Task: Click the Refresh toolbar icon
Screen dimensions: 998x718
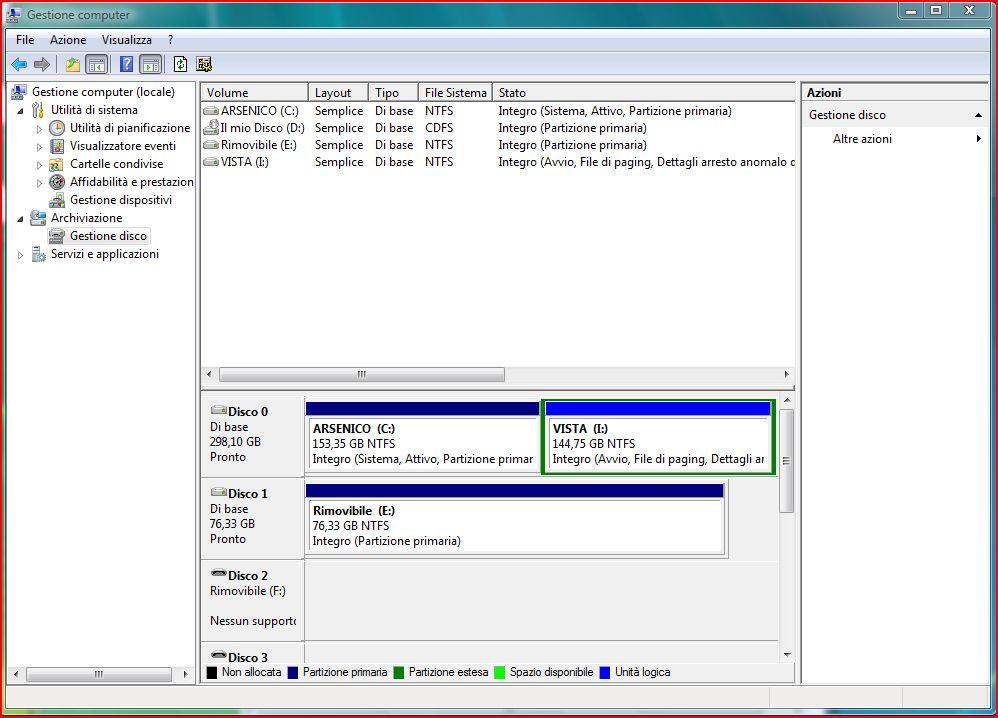Action: point(181,64)
